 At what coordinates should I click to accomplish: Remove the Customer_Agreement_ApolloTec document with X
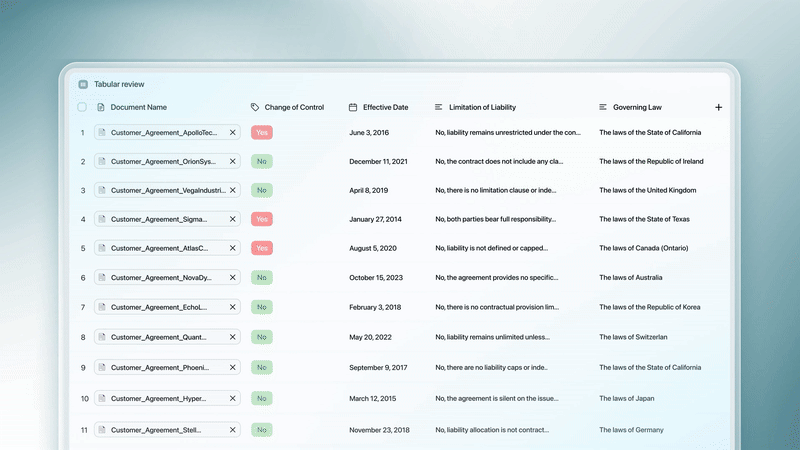[x=233, y=132]
